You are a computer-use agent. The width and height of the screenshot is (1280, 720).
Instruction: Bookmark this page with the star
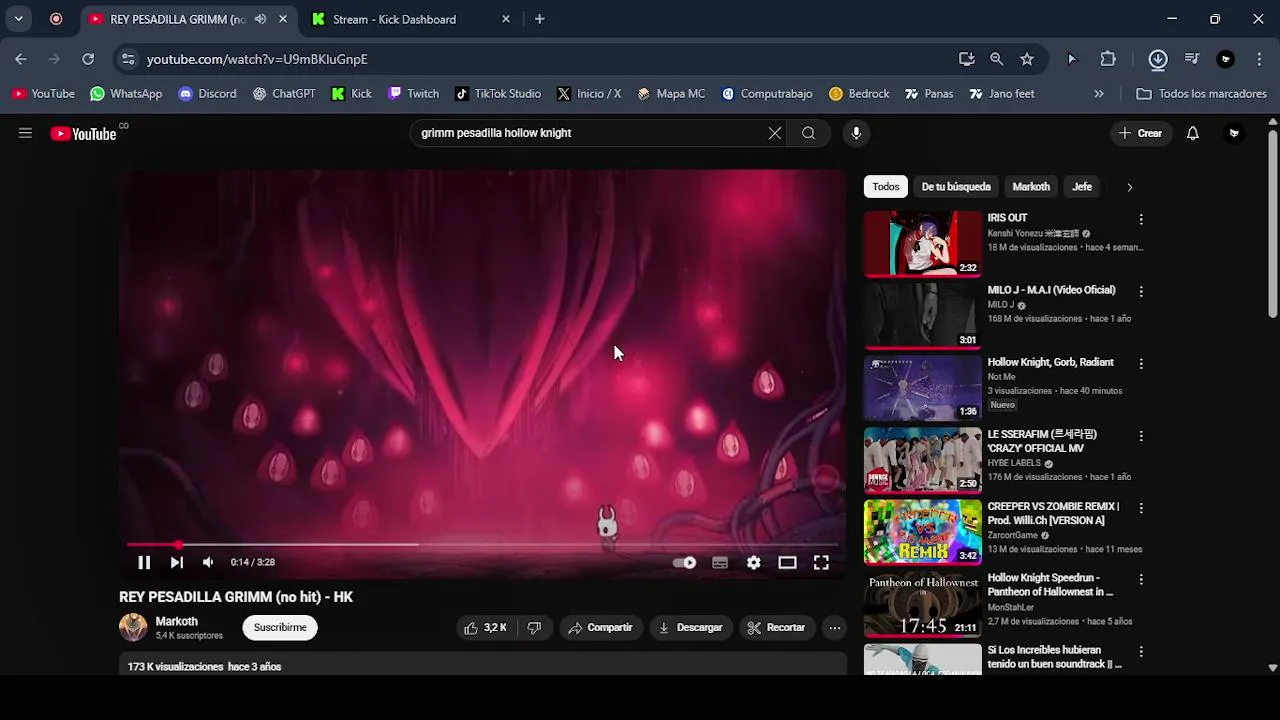pyautogui.click(x=1027, y=59)
